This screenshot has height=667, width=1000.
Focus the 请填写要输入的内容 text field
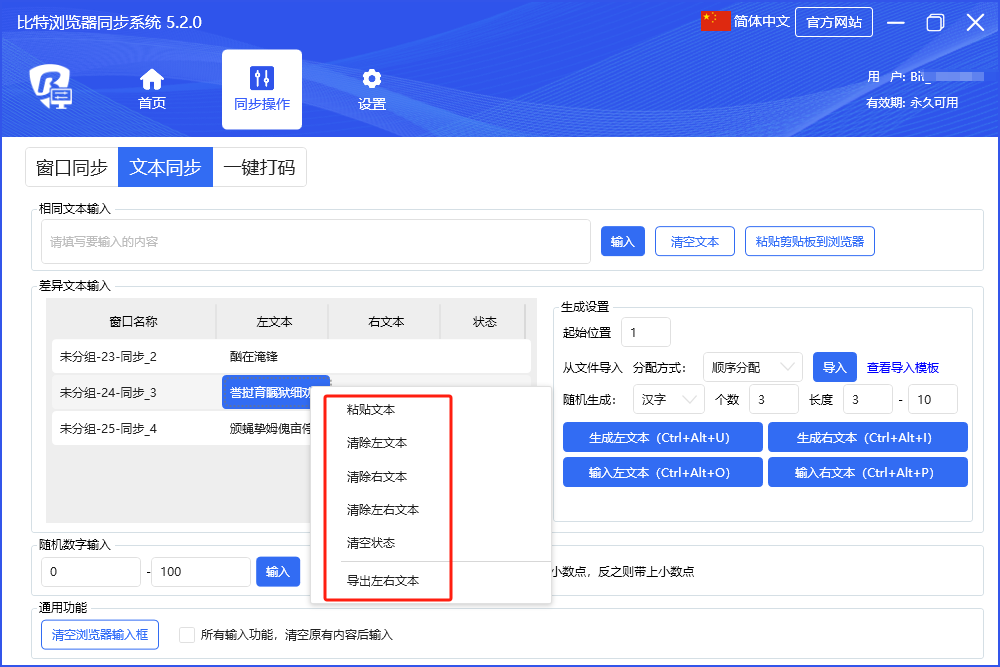(x=315, y=241)
